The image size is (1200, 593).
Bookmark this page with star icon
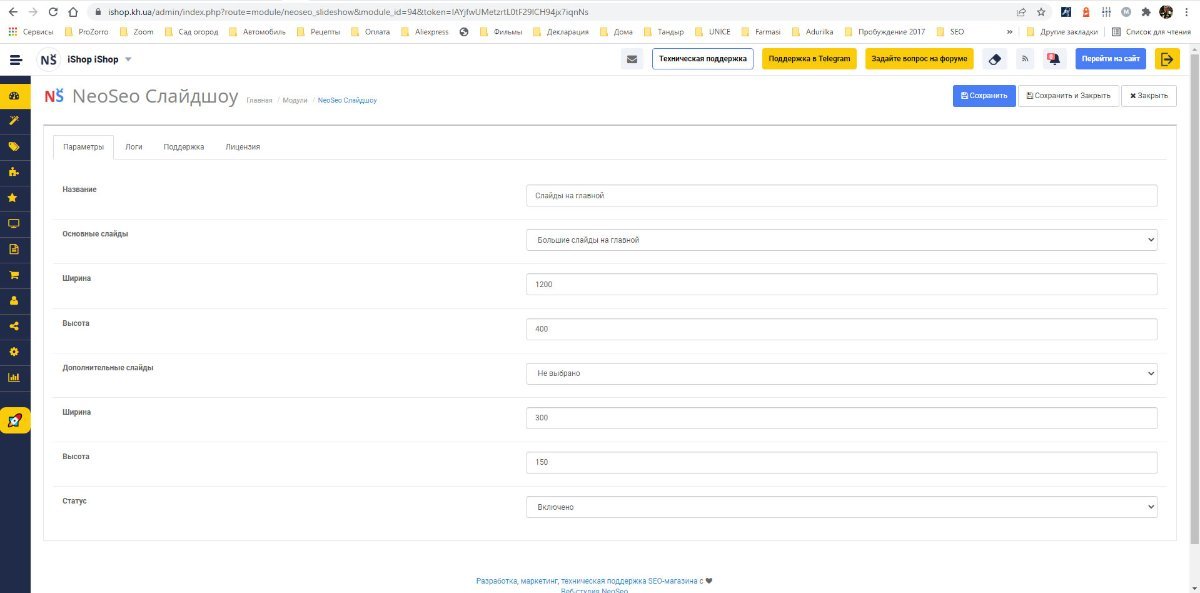click(1041, 12)
